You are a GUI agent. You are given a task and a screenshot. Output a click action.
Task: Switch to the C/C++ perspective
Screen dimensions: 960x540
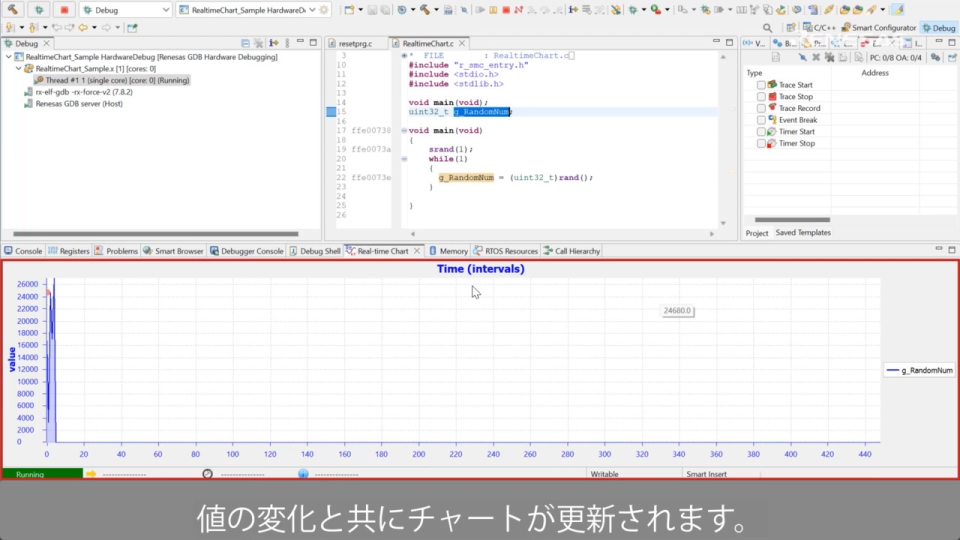tap(818, 28)
